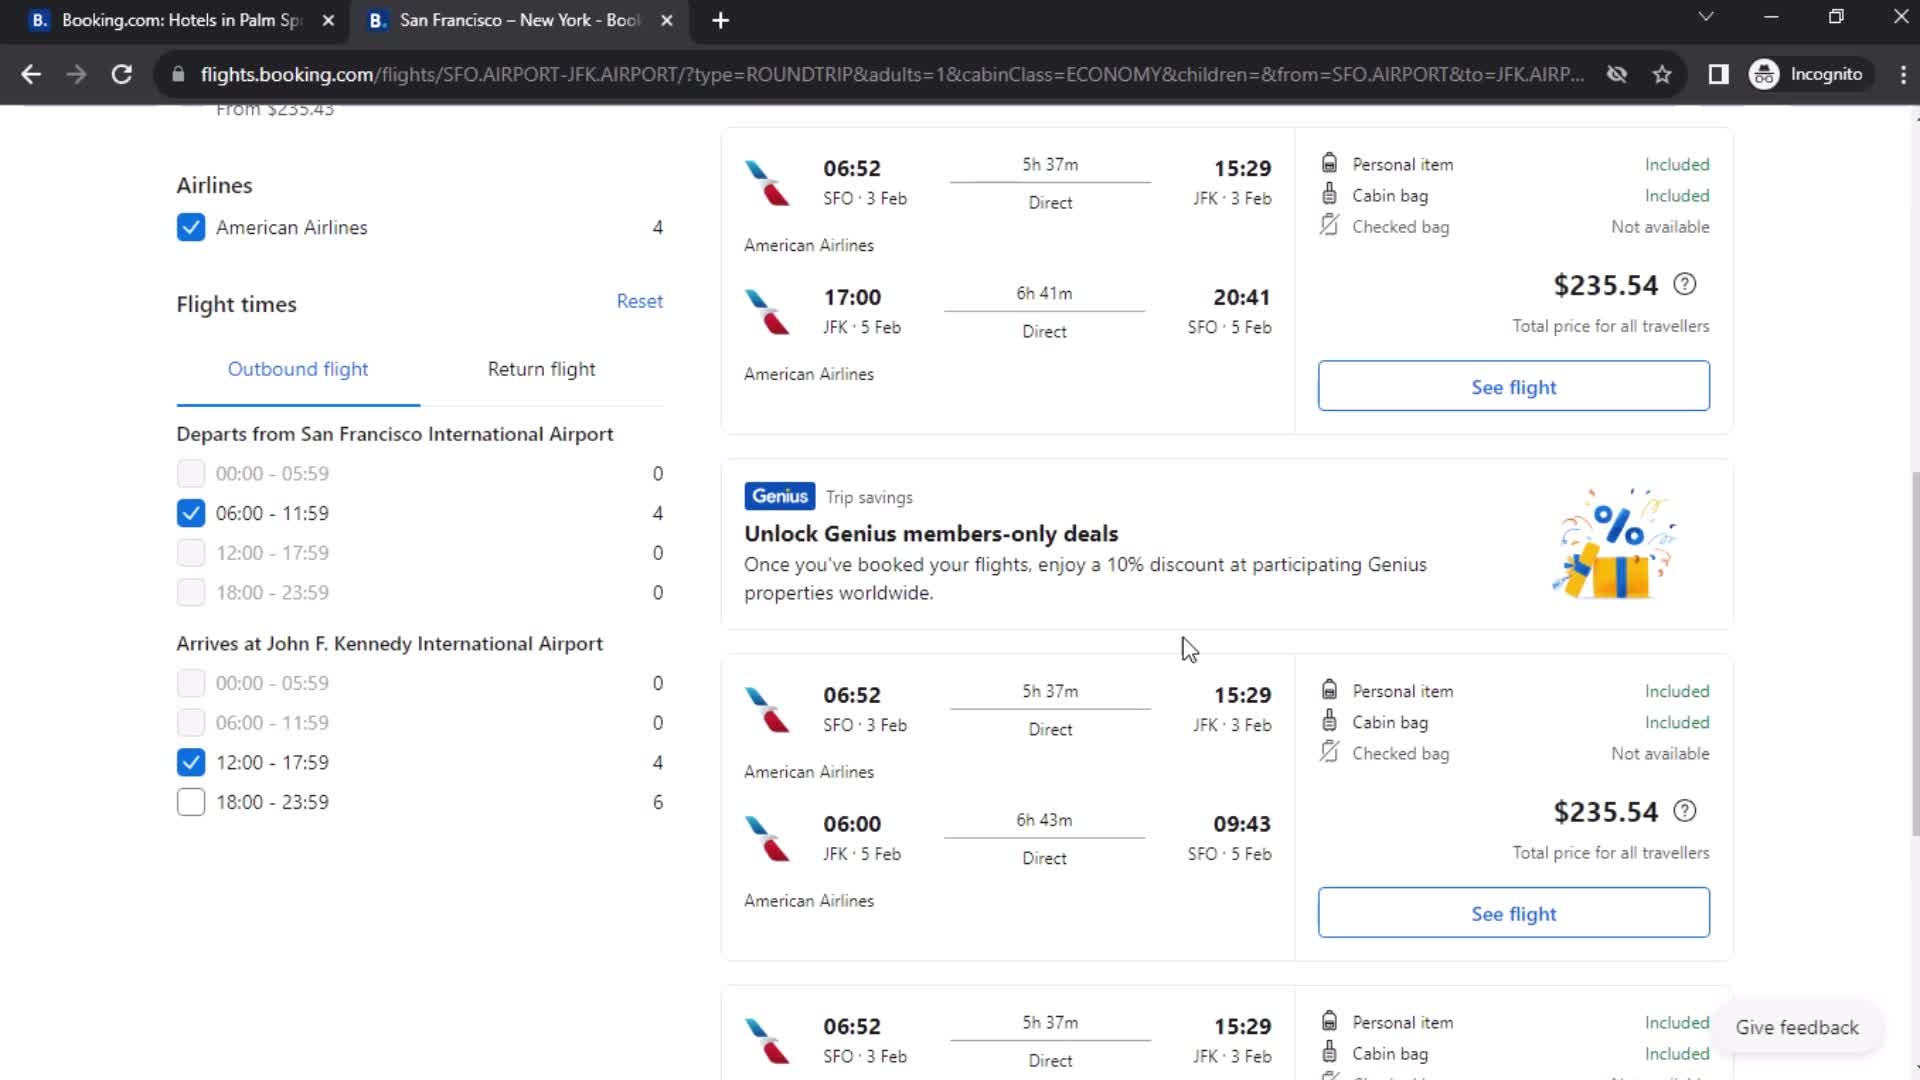Switch to the Return flight tab
The width and height of the screenshot is (1920, 1080).
pyautogui.click(x=541, y=369)
